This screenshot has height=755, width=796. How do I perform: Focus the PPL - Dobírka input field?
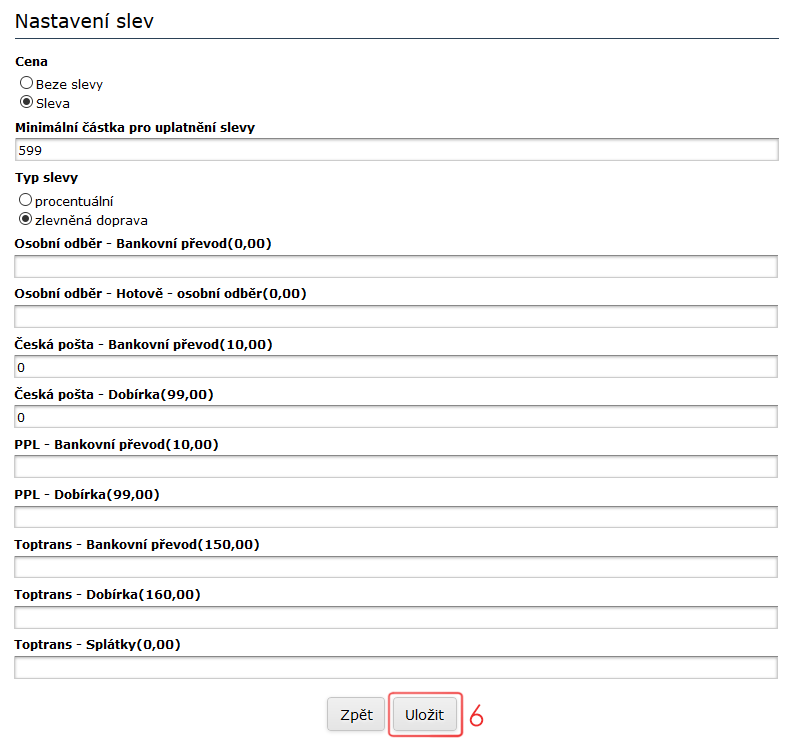(396, 517)
